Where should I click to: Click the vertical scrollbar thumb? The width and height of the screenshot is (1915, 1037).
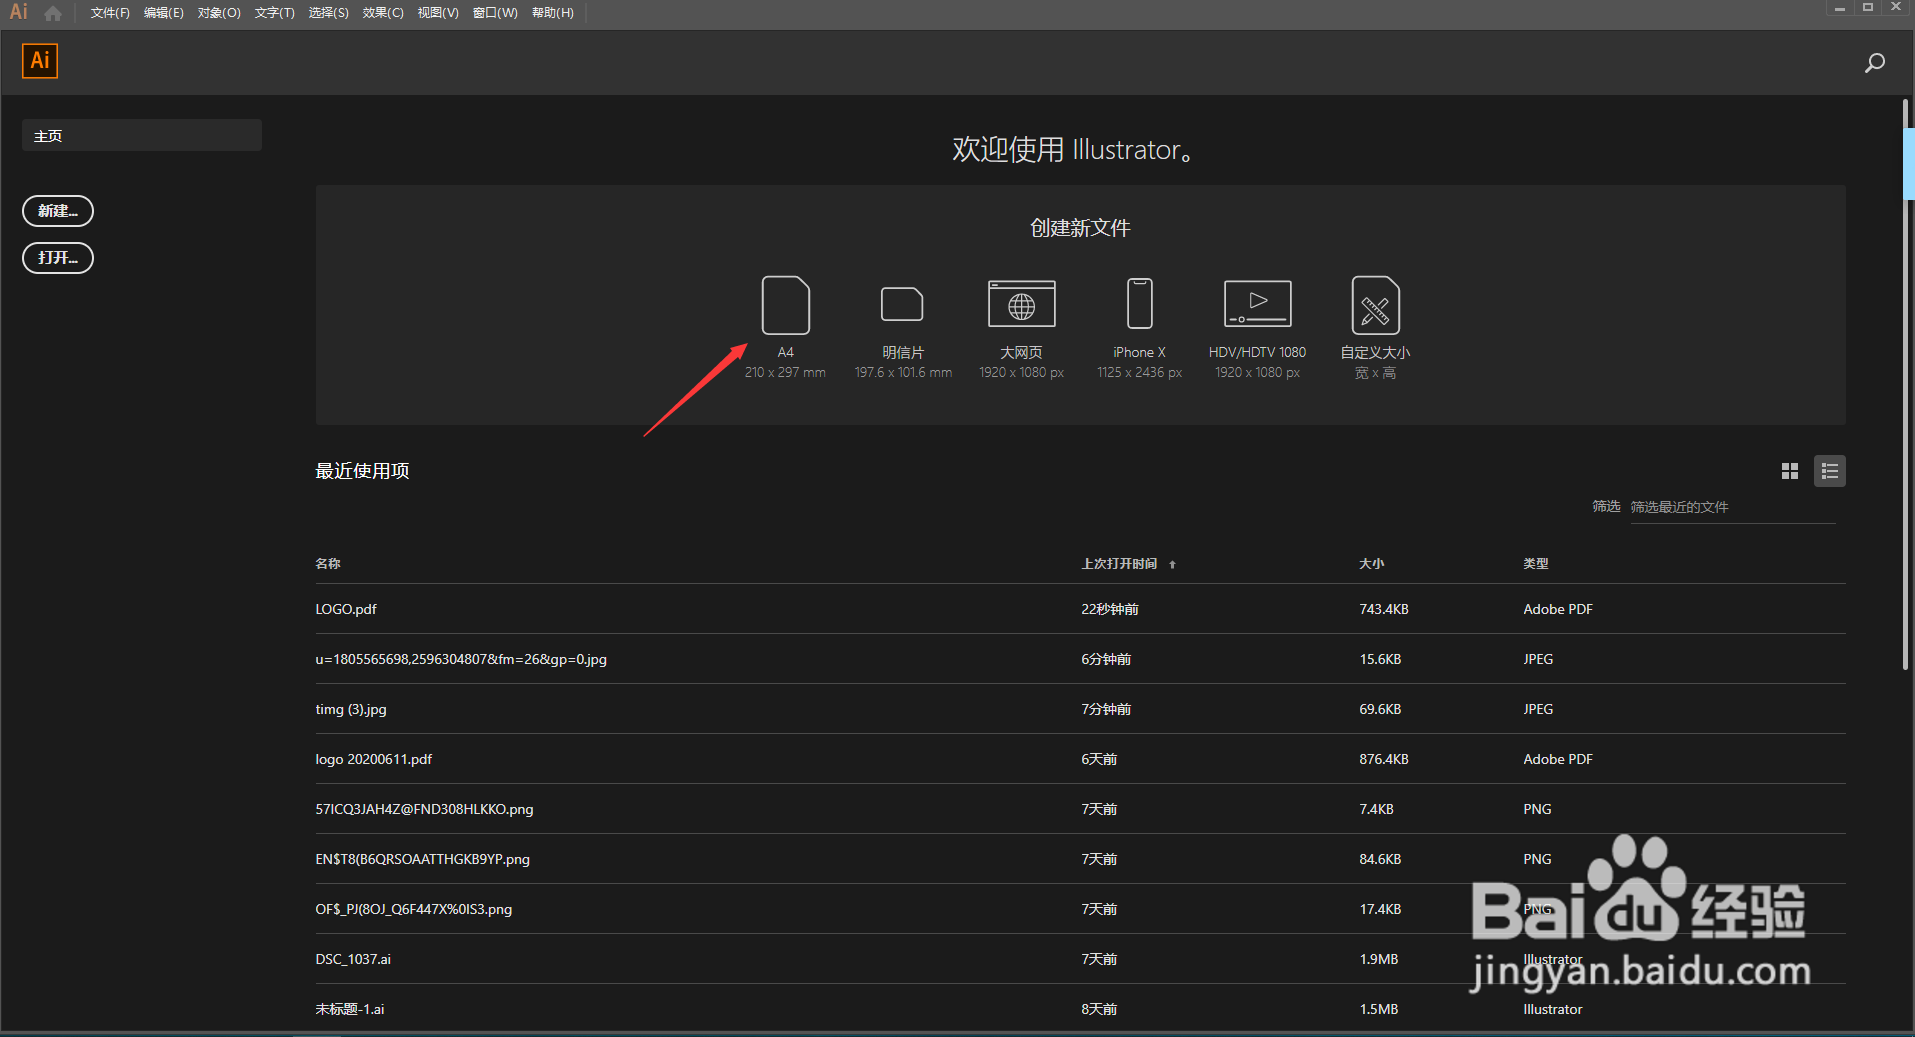click(x=1906, y=384)
